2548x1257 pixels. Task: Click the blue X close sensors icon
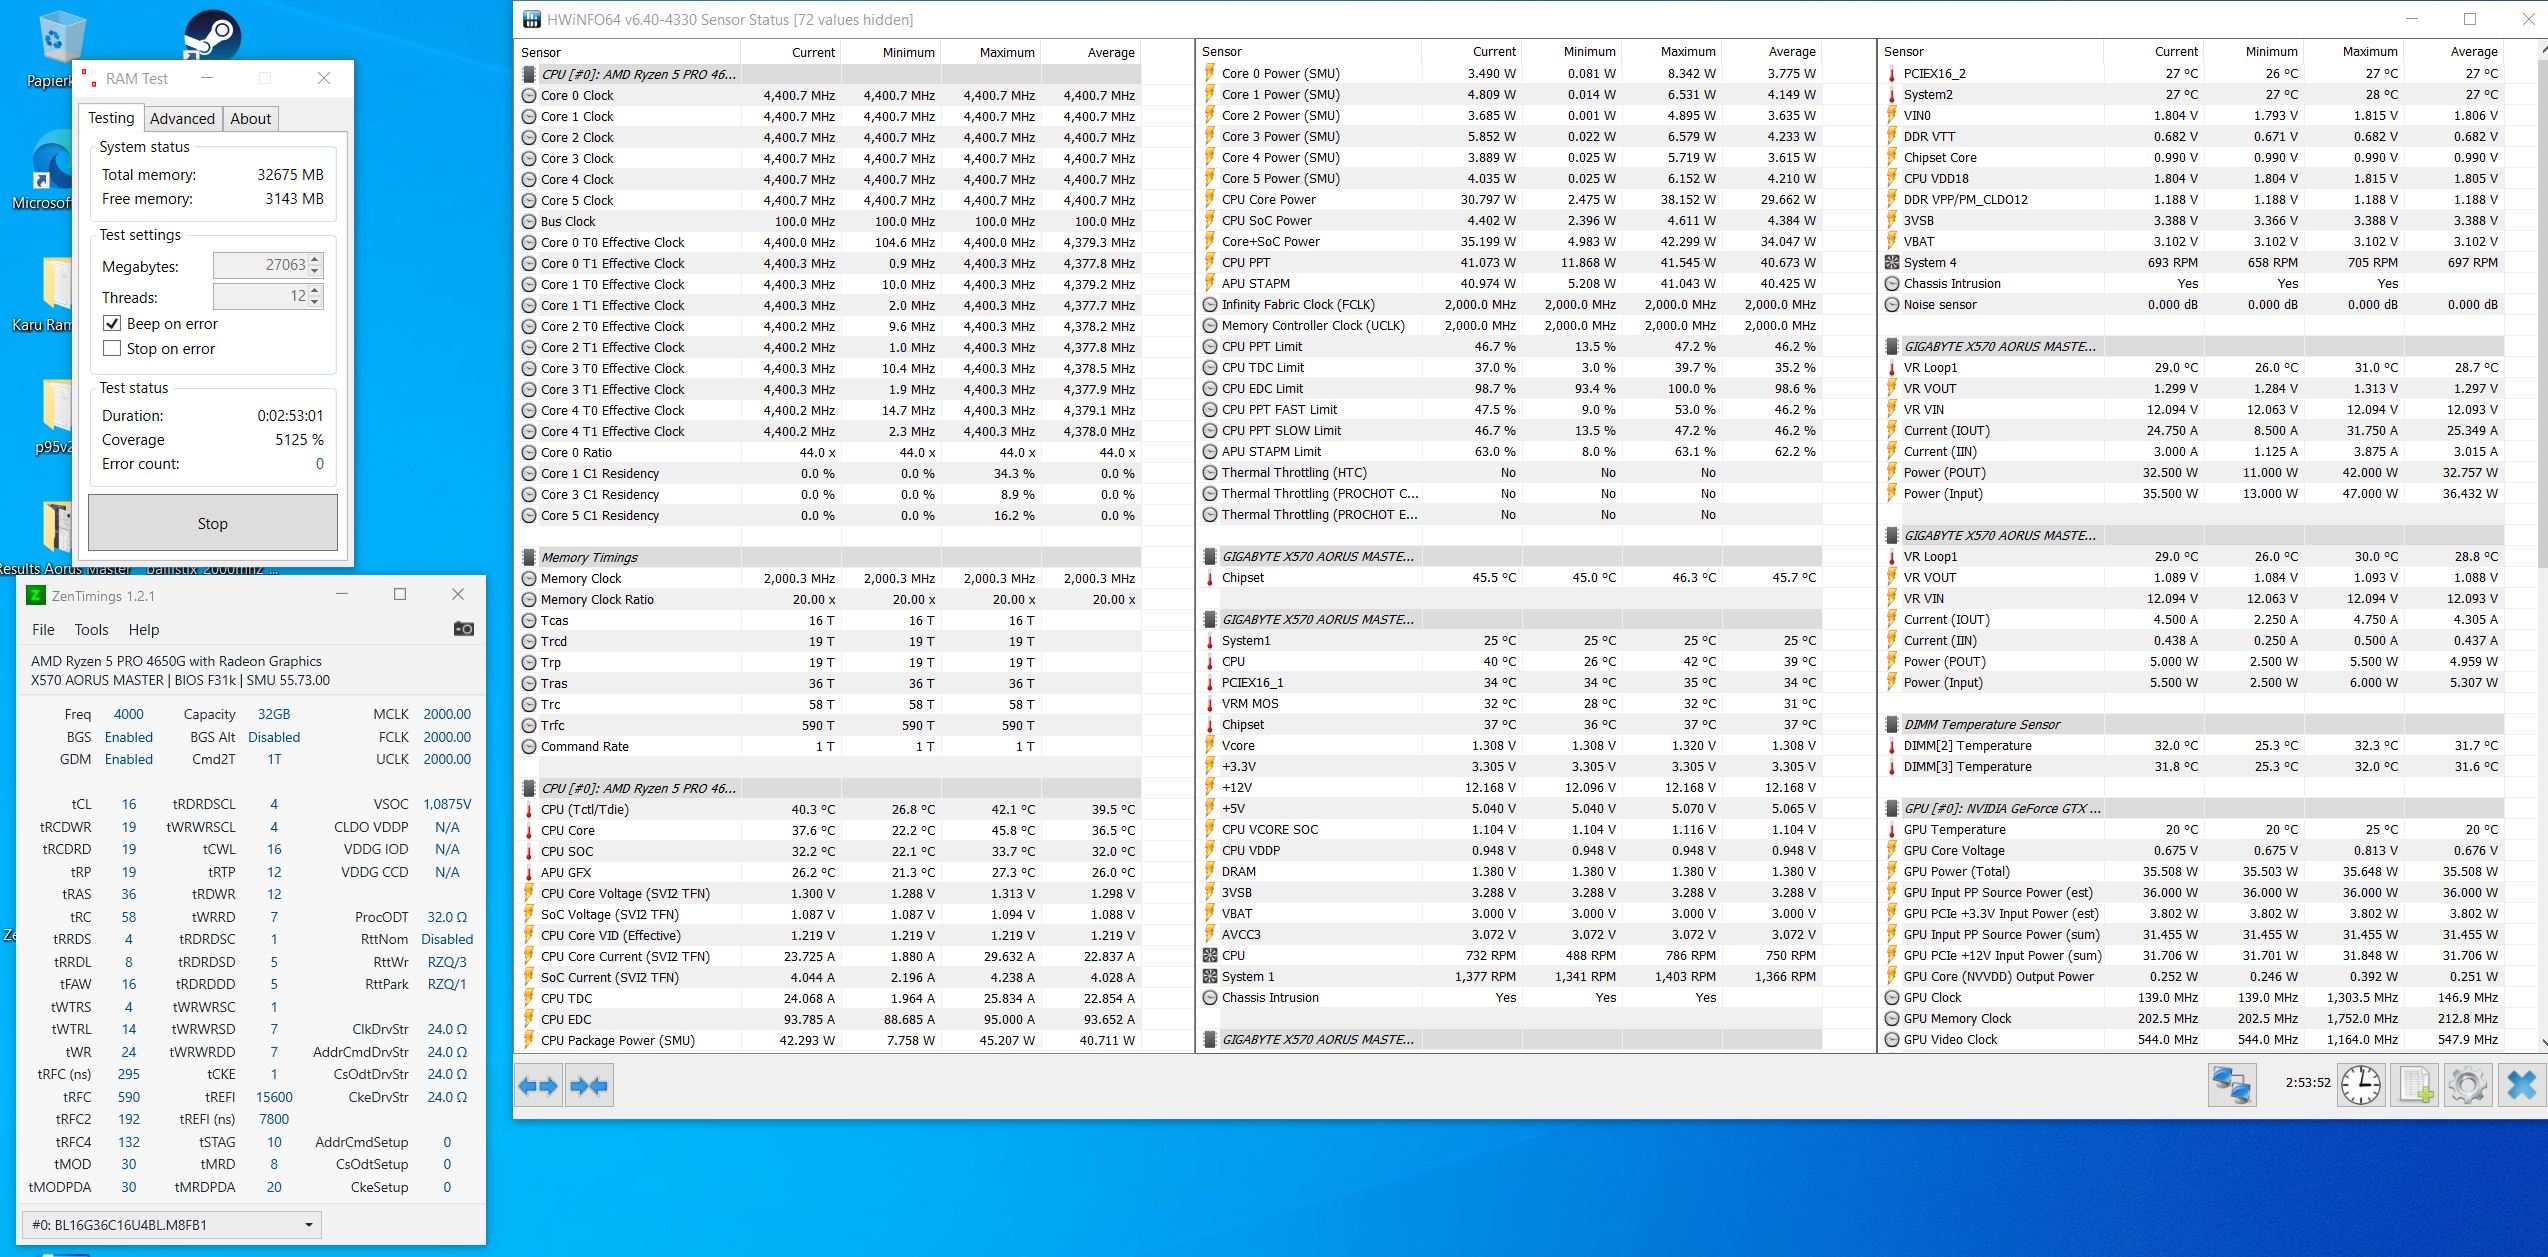[2522, 1084]
